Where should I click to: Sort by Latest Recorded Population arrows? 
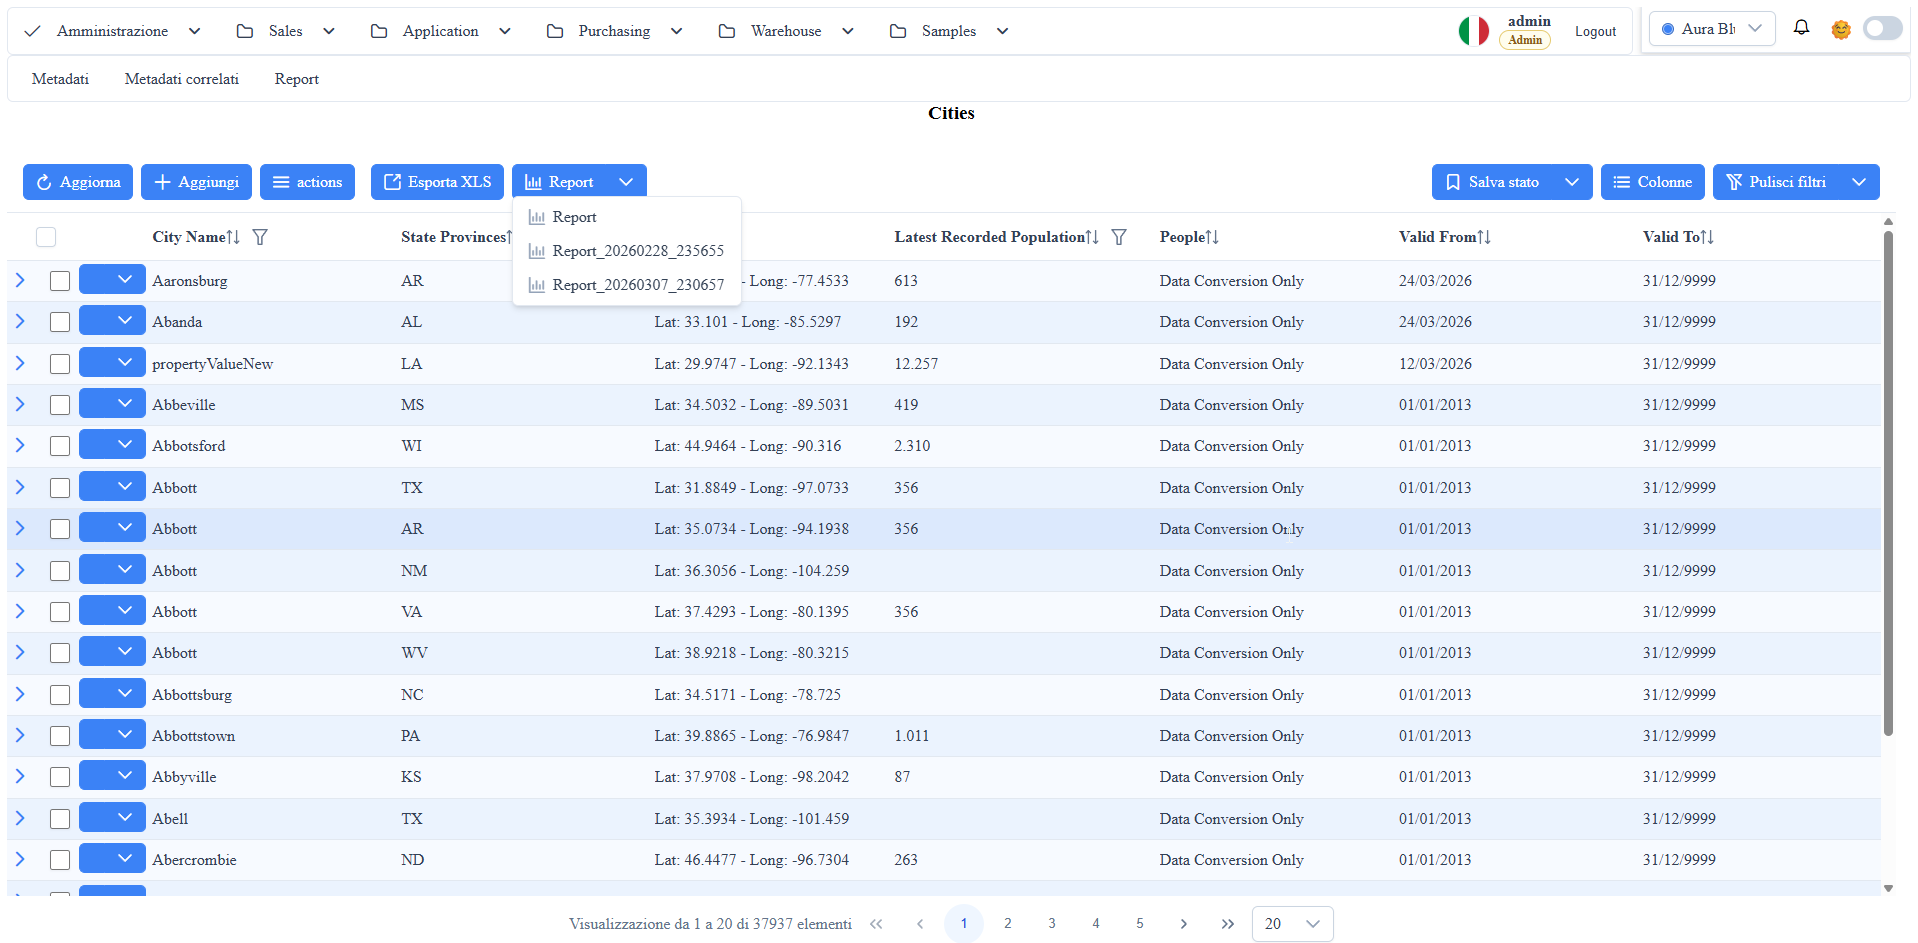tap(1092, 237)
